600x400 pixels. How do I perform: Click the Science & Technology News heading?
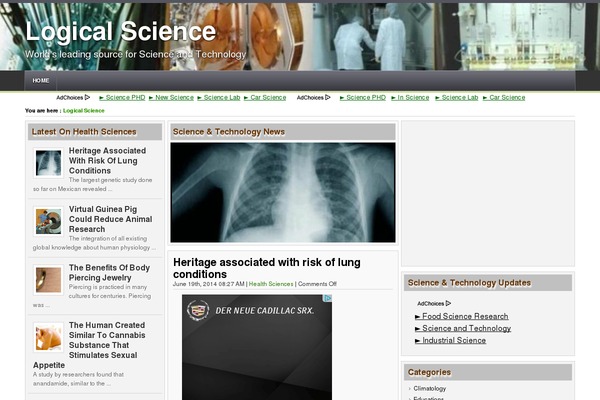pos(228,132)
